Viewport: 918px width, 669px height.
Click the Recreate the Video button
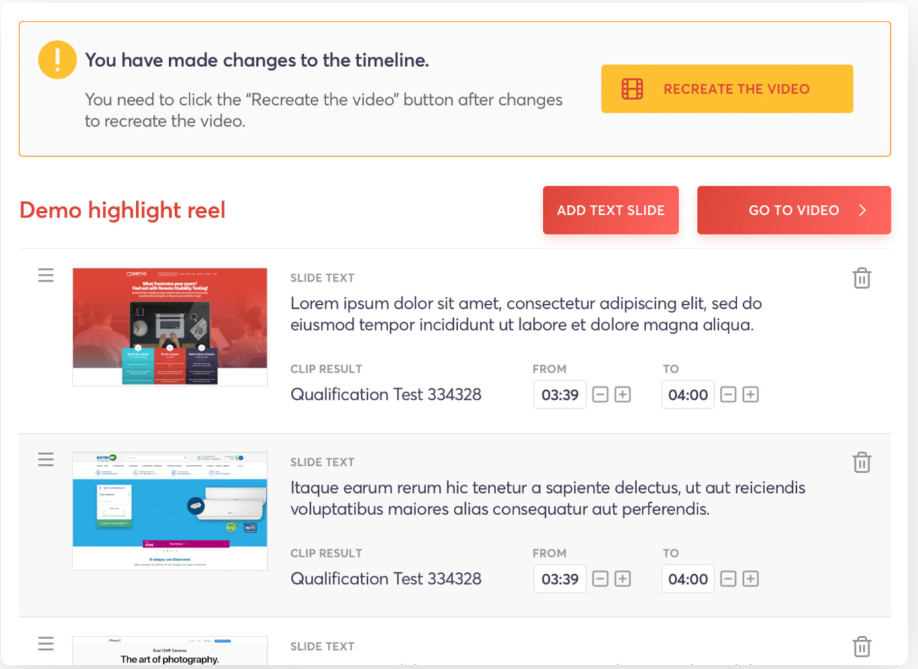click(727, 89)
